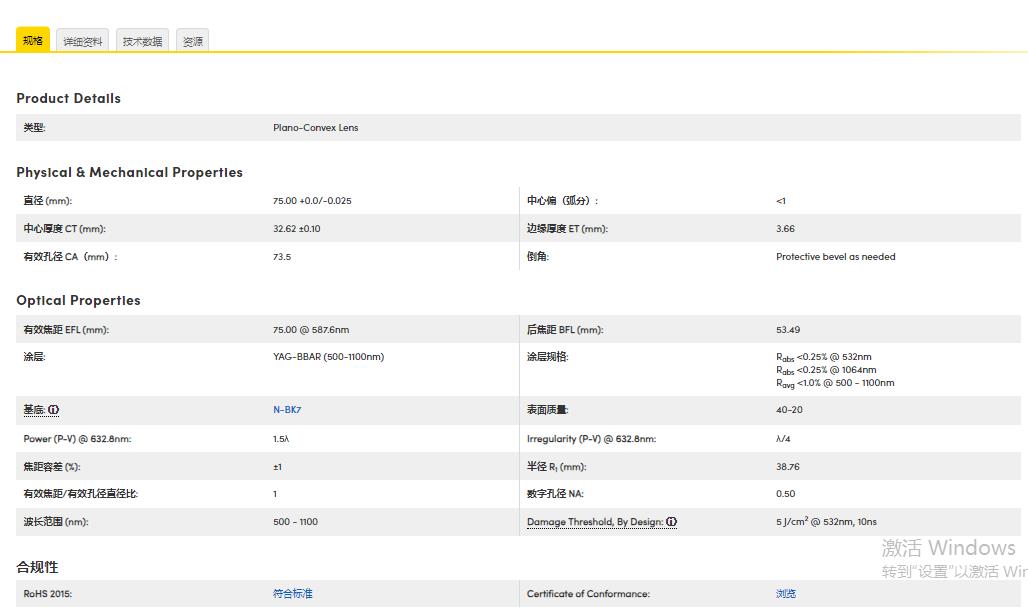Click the 合规性 section heading
The image size is (1028, 613).
pos(37,567)
